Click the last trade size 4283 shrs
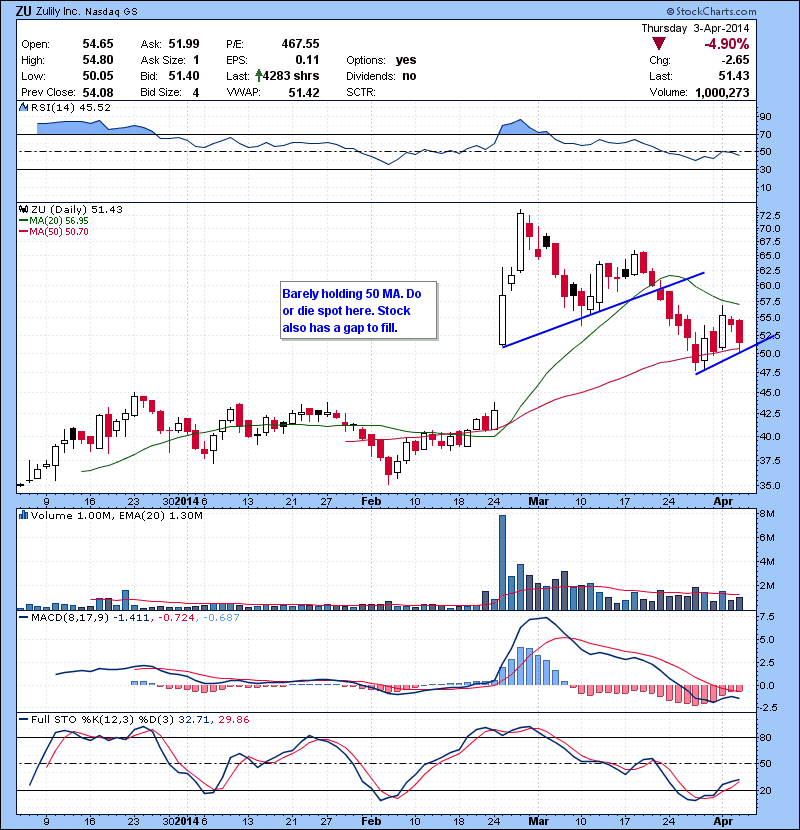Viewport: 800px width, 830px height. pyautogui.click(x=291, y=76)
